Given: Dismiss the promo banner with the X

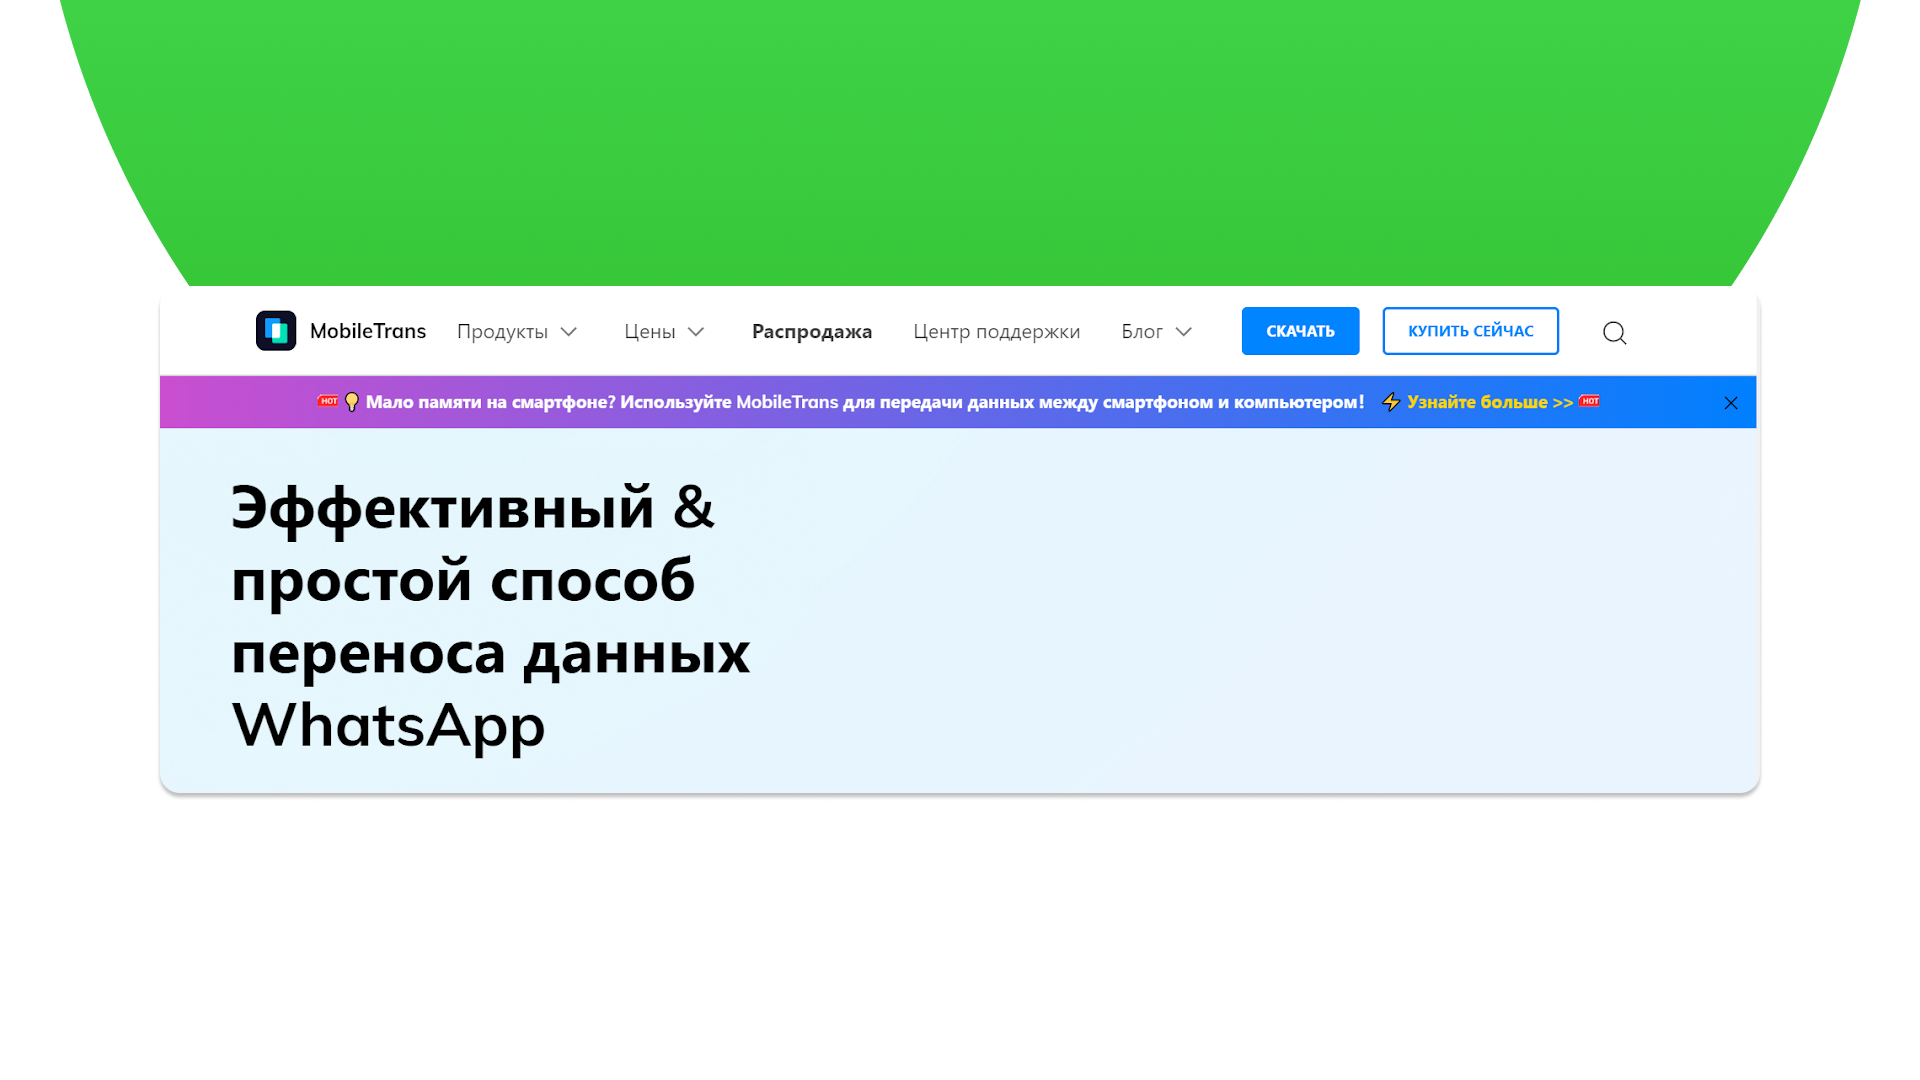Looking at the screenshot, I should point(1731,403).
